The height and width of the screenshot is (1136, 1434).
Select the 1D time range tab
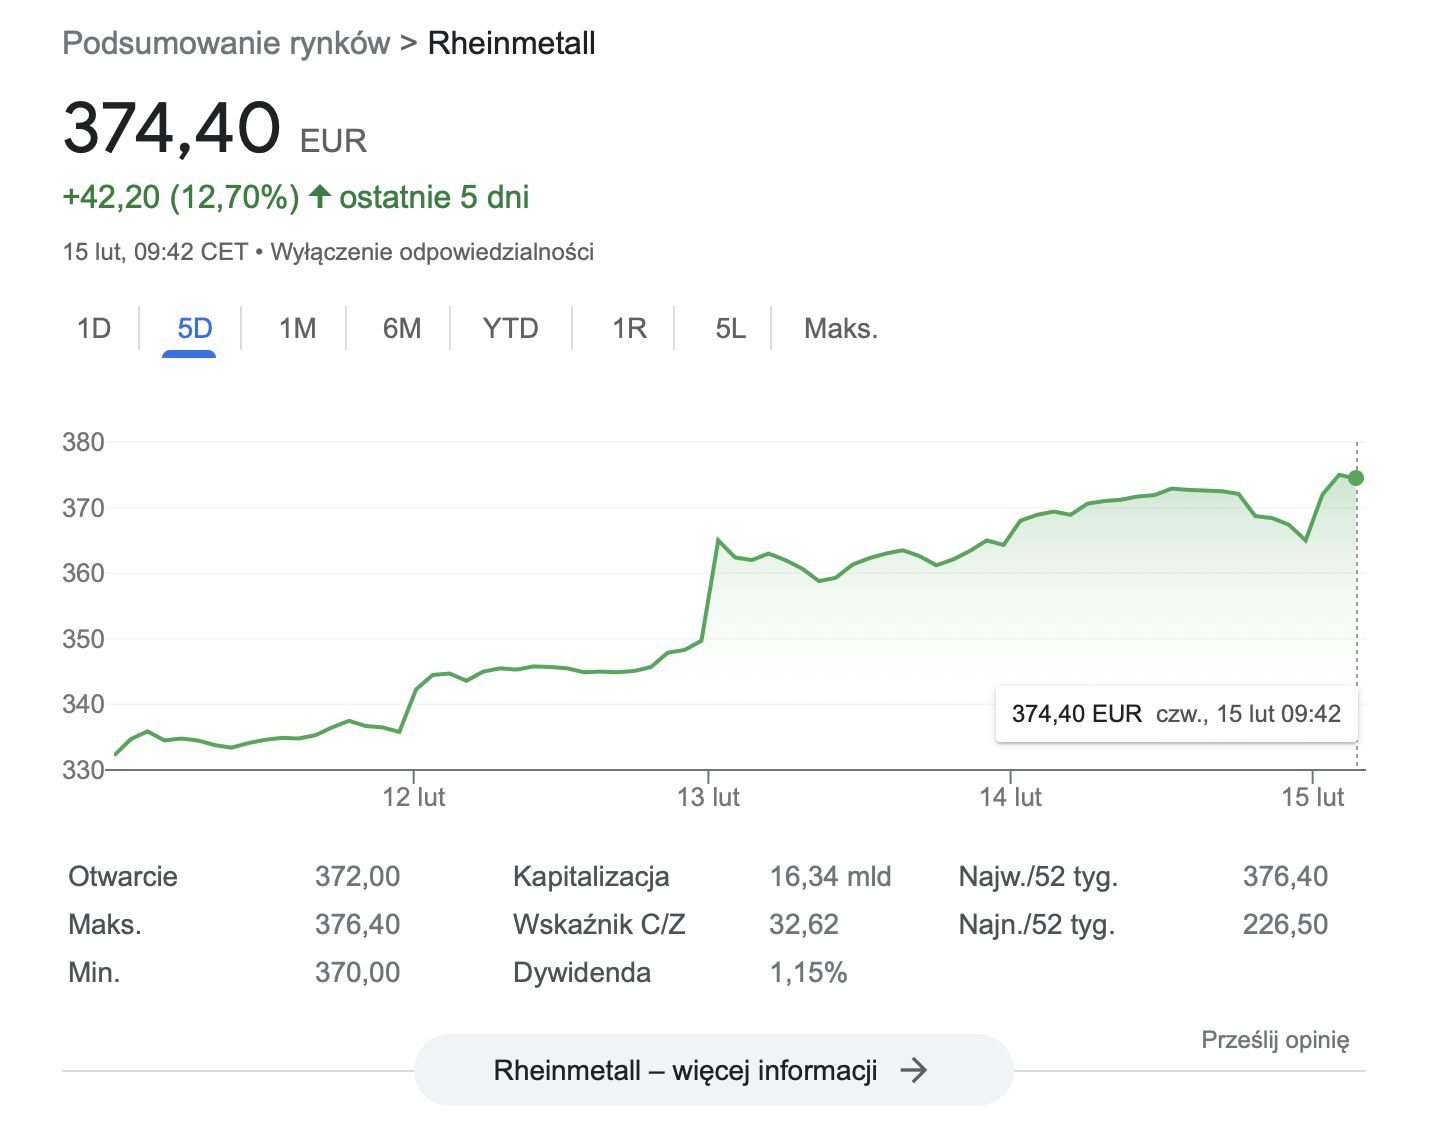[x=94, y=329]
